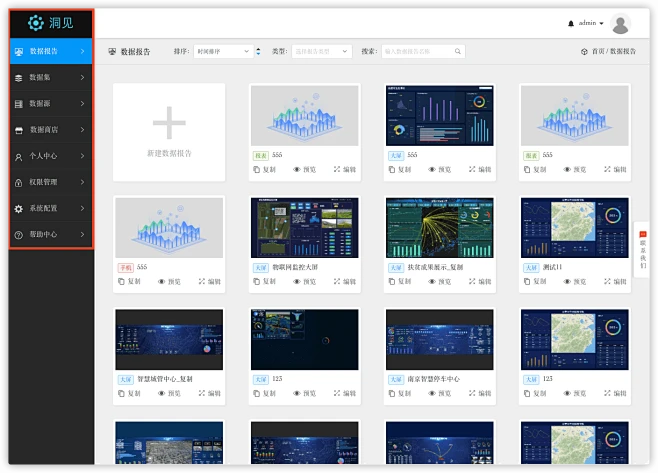Open the 类型 report type dropdown

click(x=321, y=51)
